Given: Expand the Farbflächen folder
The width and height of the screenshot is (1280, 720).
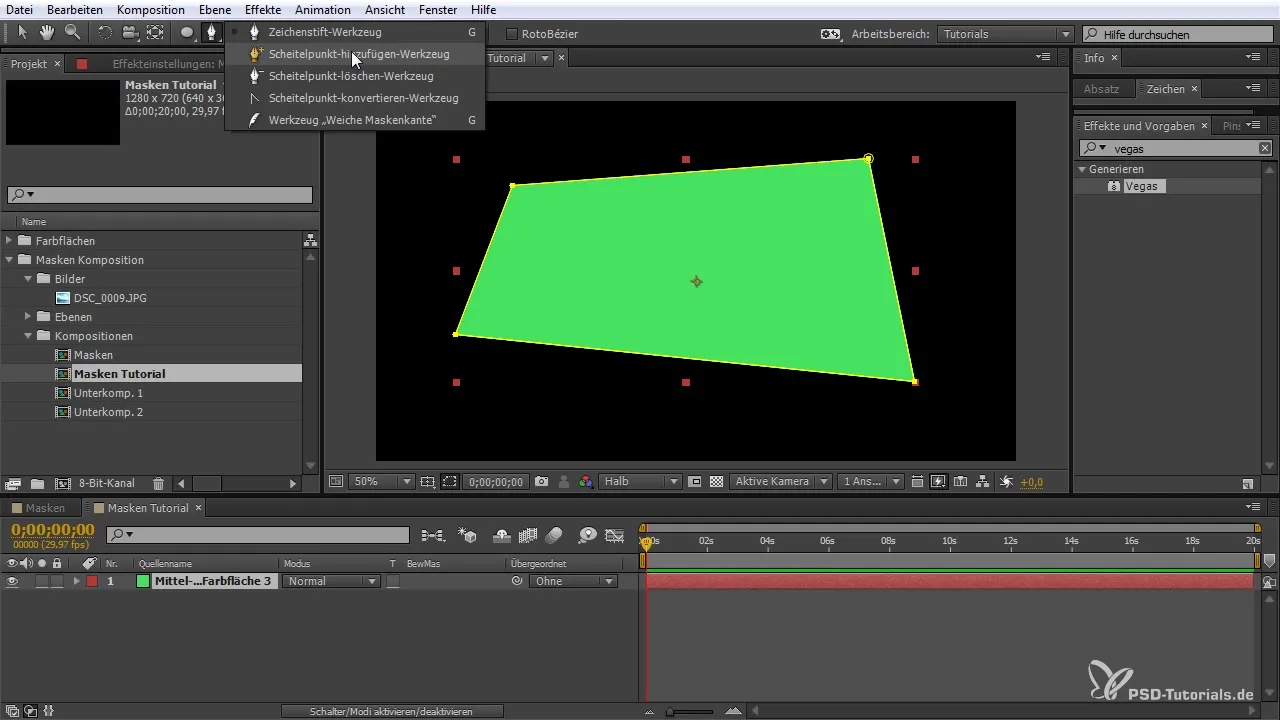Looking at the screenshot, I should pos(9,241).
